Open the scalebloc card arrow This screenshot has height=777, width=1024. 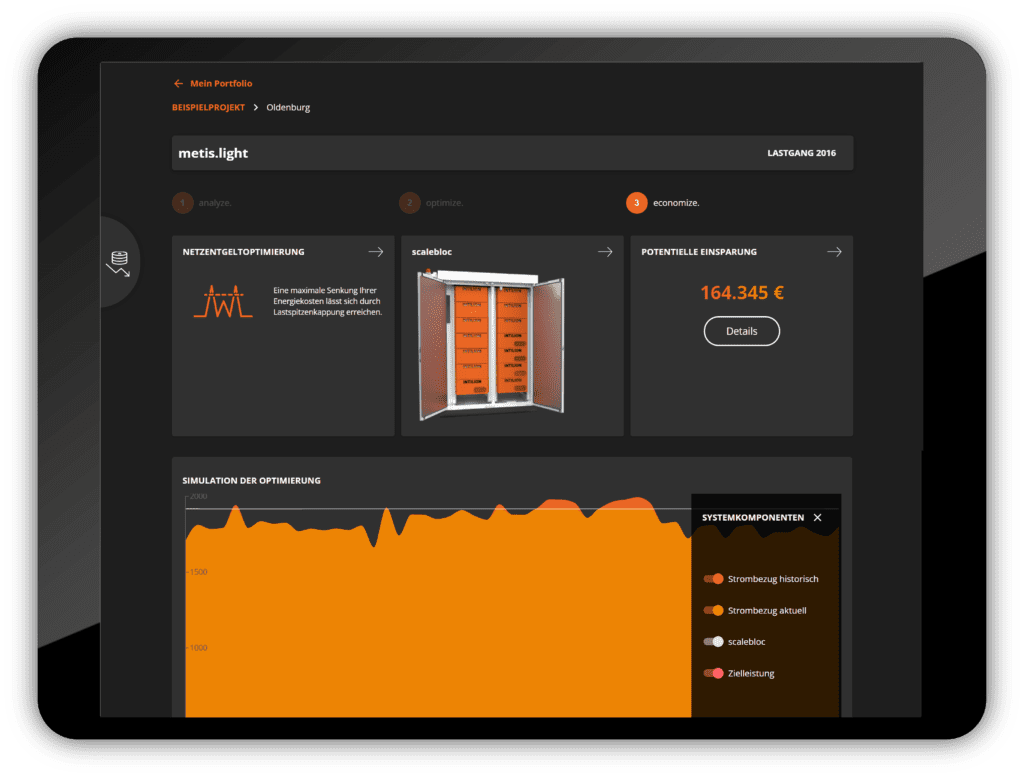[605, 252]
